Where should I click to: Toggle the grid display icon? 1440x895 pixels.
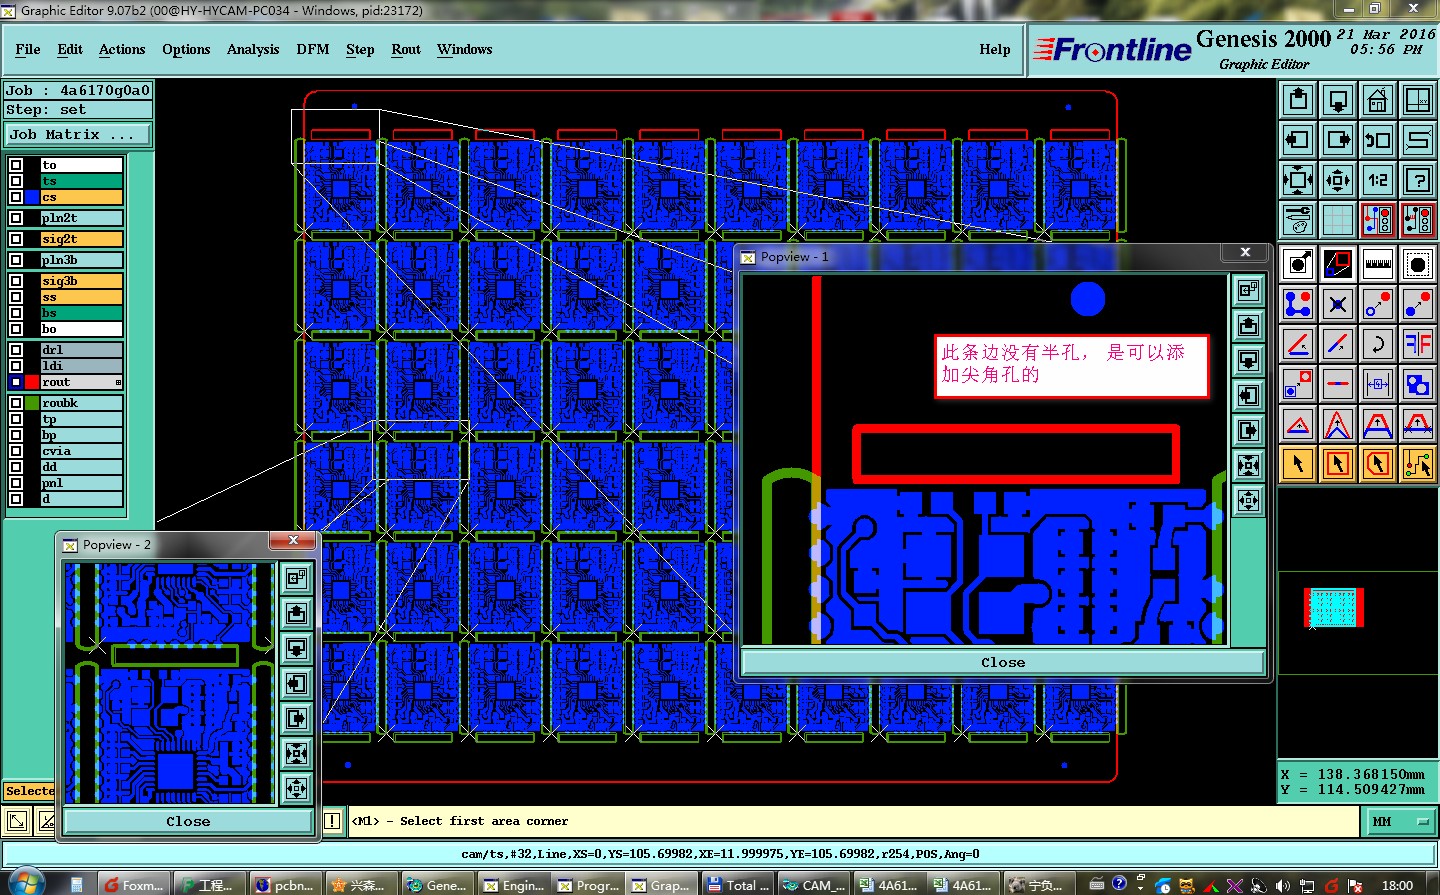1338,219
